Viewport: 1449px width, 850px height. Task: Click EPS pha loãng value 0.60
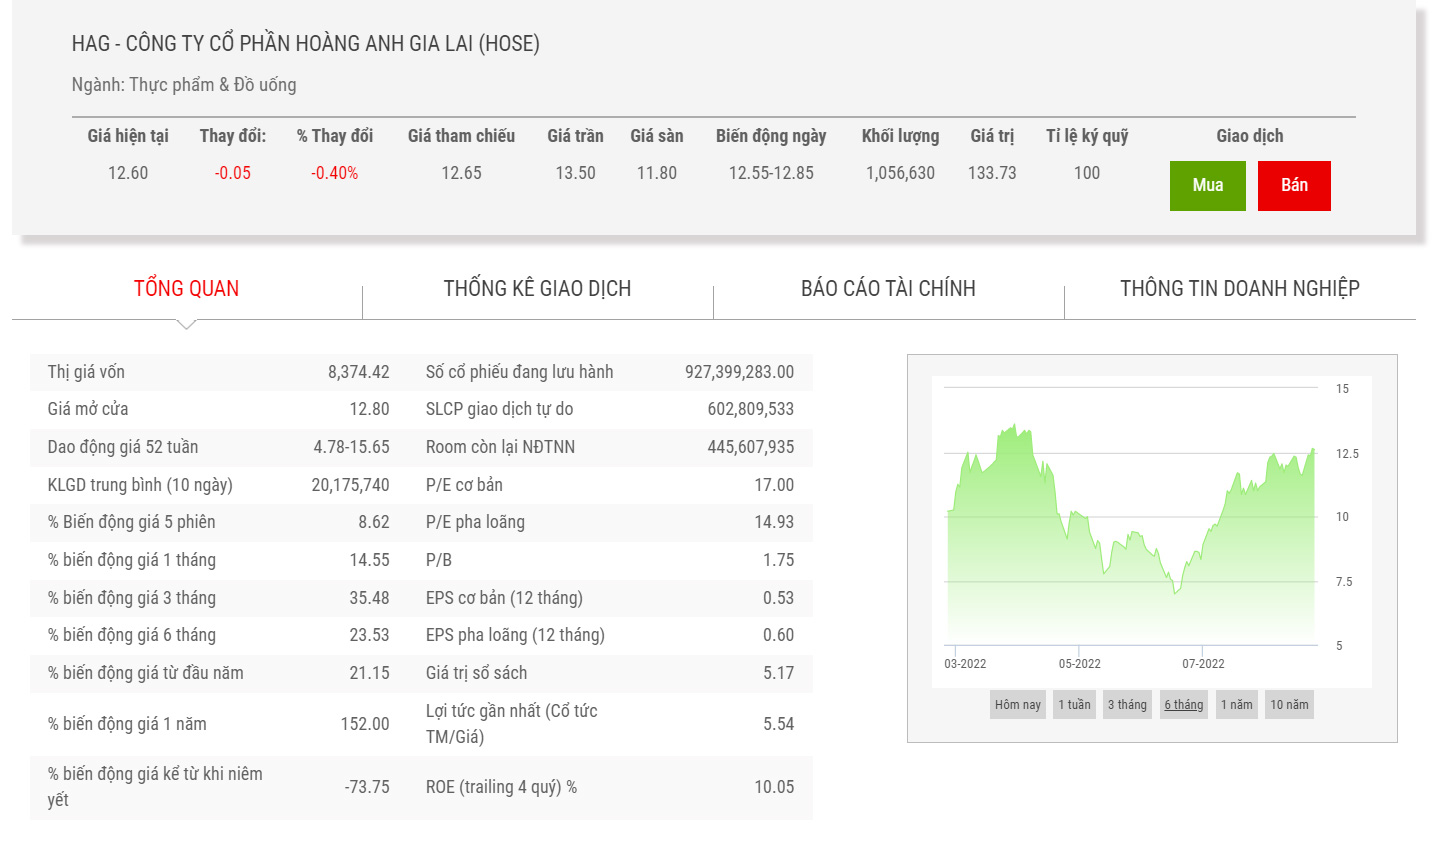[x=778, y=635]
